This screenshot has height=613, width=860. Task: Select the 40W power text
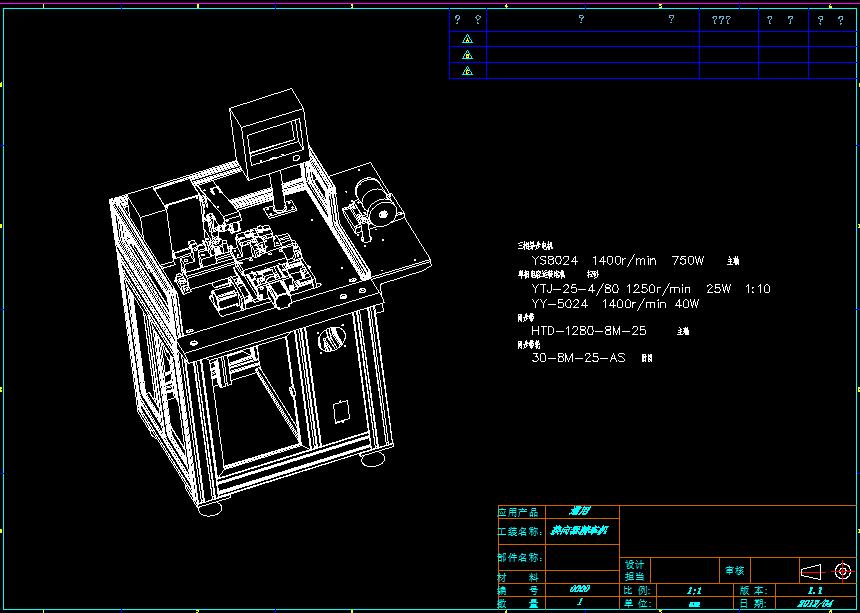[x=687, y=304]
